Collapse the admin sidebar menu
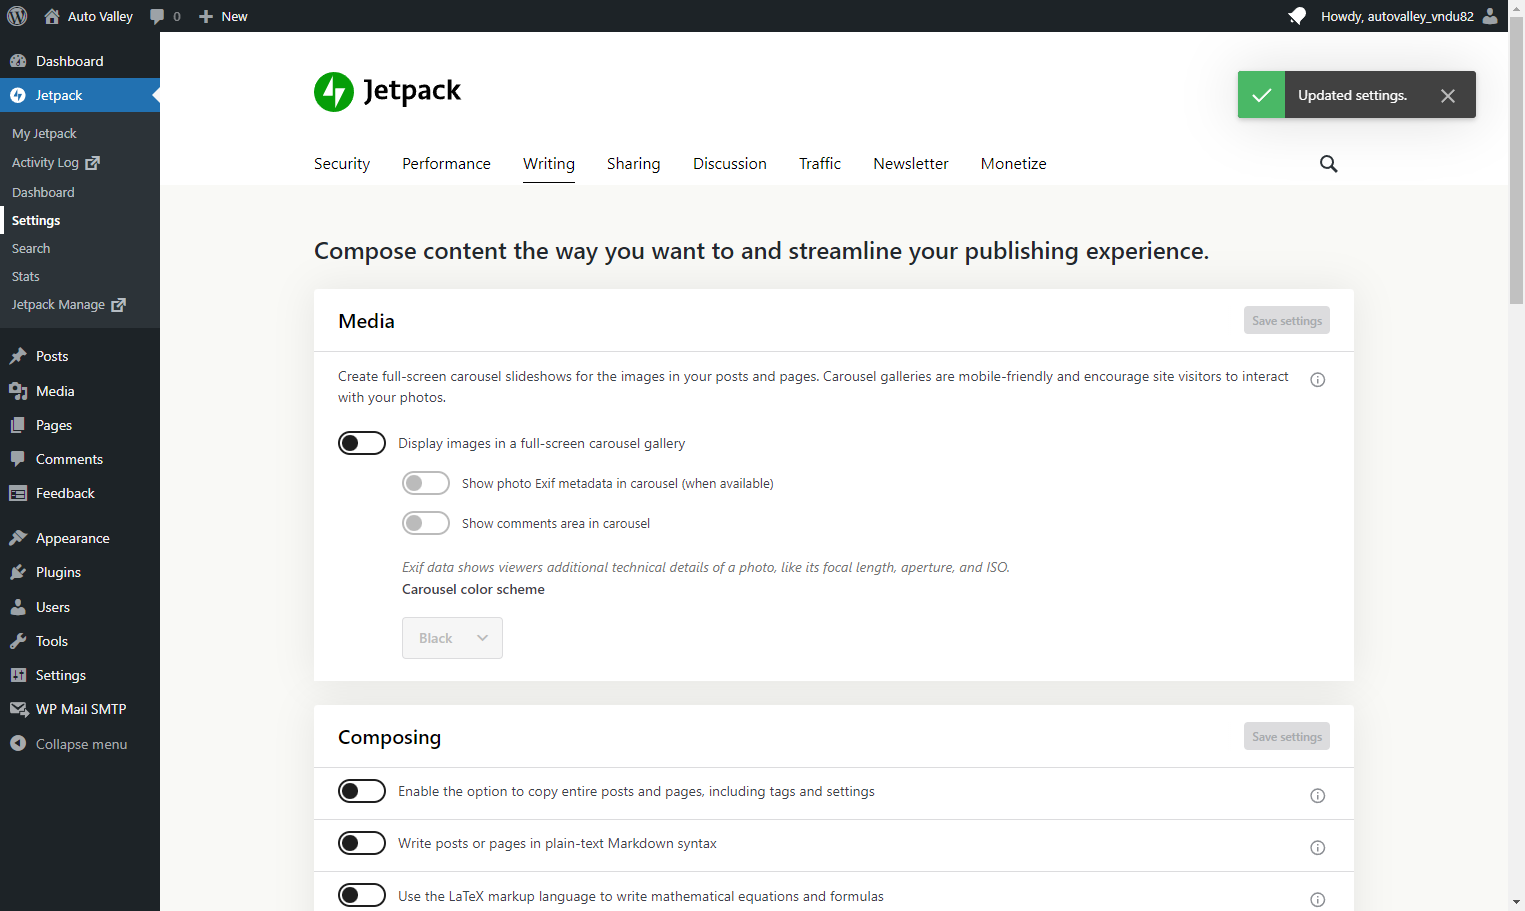This screenshot has width=1525, height=911. [x=80, y=744]
